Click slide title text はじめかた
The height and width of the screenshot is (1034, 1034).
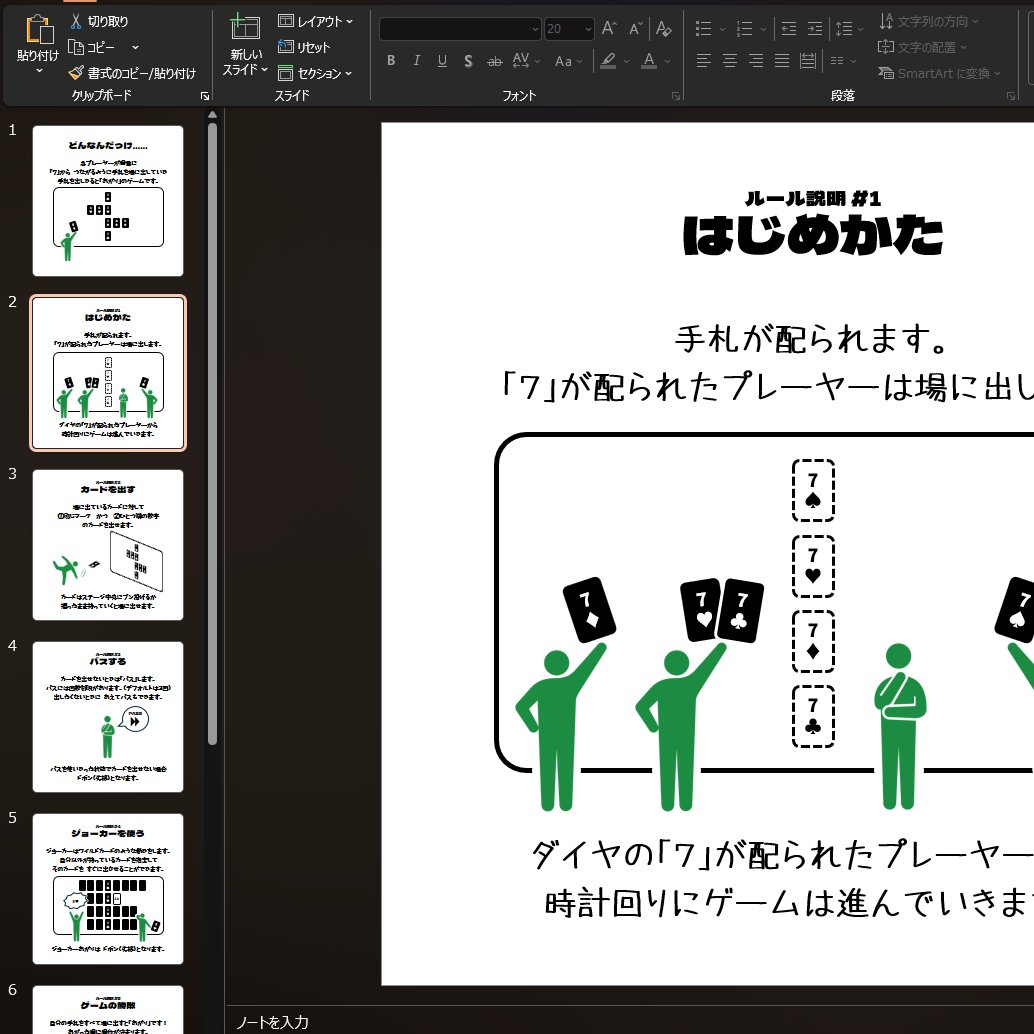(x=812, y=235)
